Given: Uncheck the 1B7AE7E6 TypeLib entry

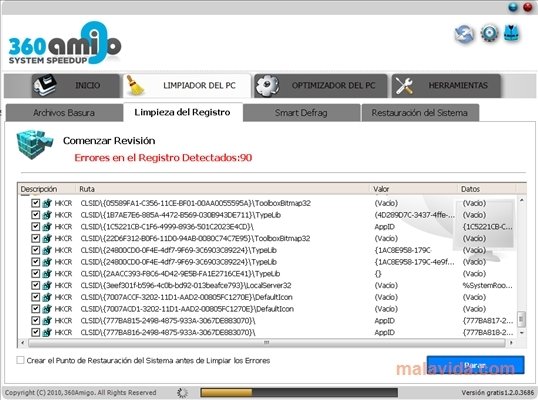Looking at the screenshot, I should coord(35,215).
